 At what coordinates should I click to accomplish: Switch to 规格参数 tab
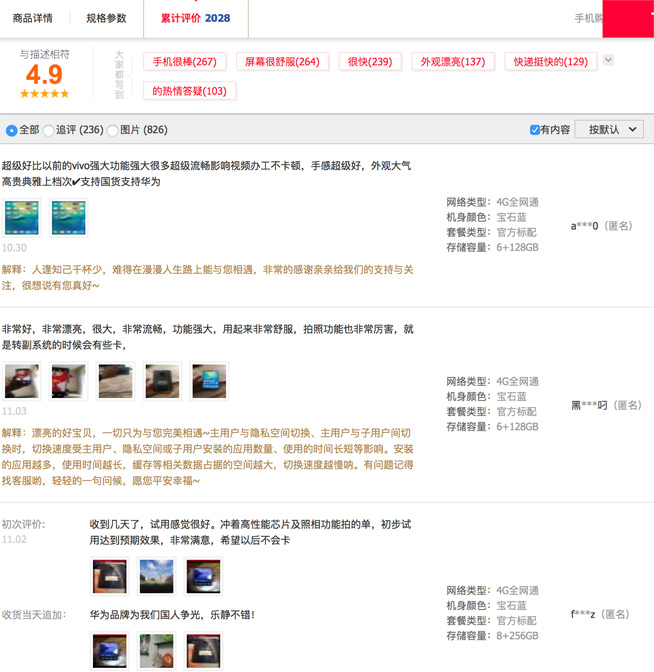[x=106, y=18]
